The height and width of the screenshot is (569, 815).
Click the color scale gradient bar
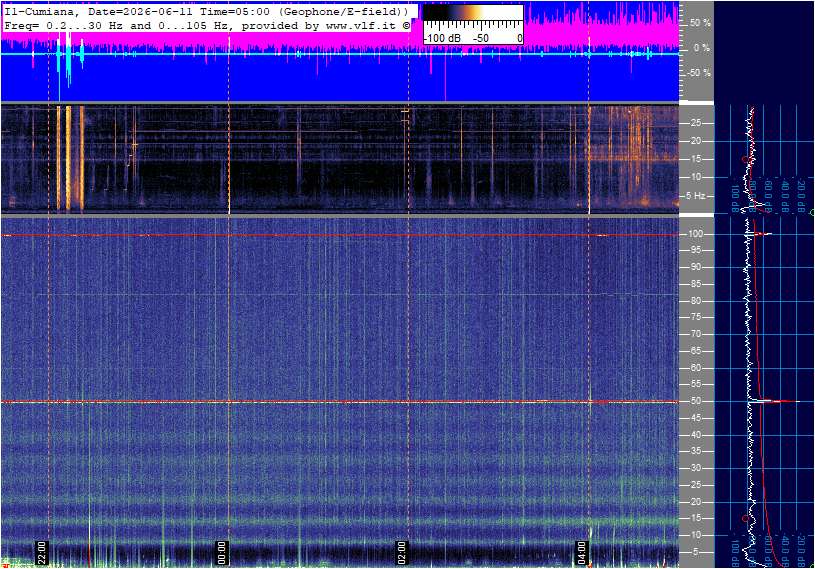[x=473, y=12]
